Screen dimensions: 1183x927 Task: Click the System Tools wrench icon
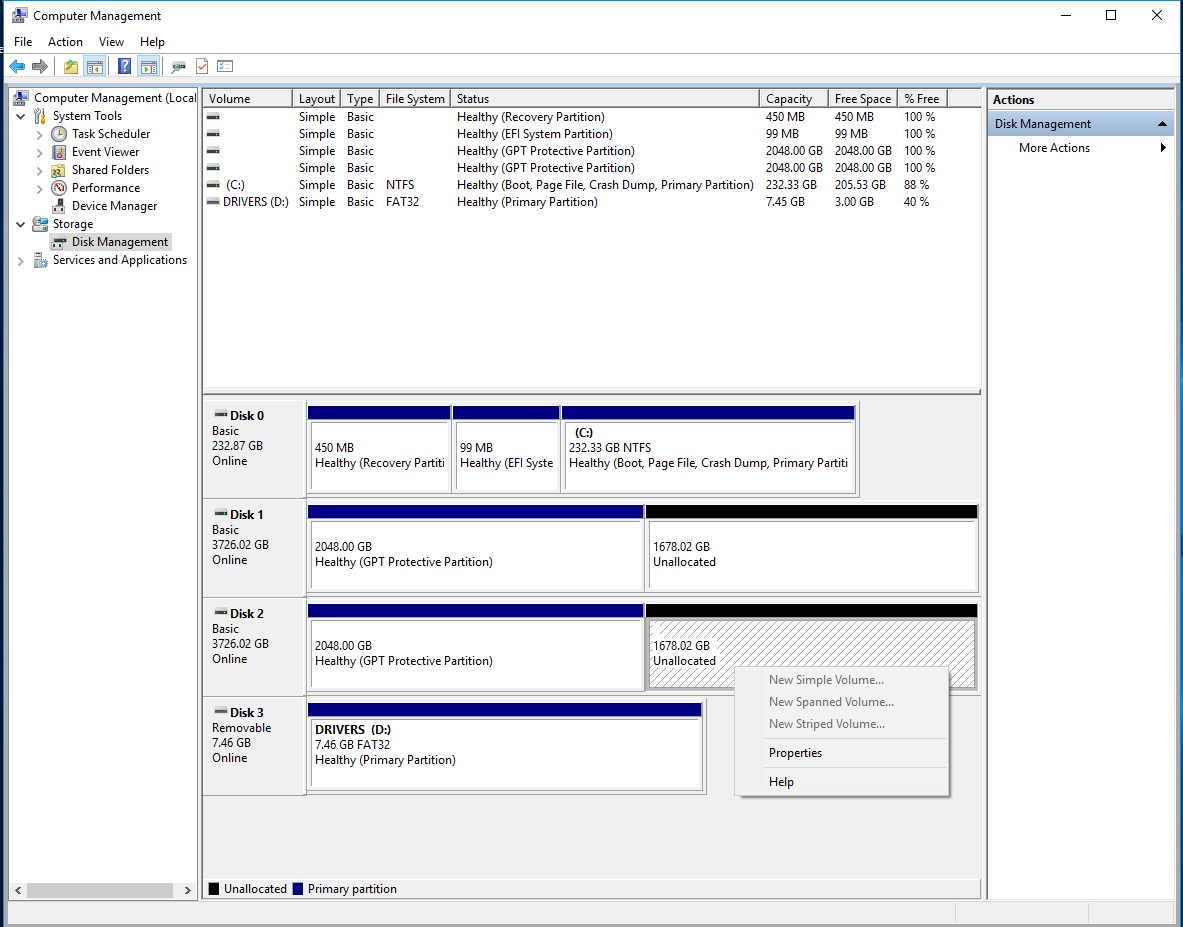[x=40, y=115]
